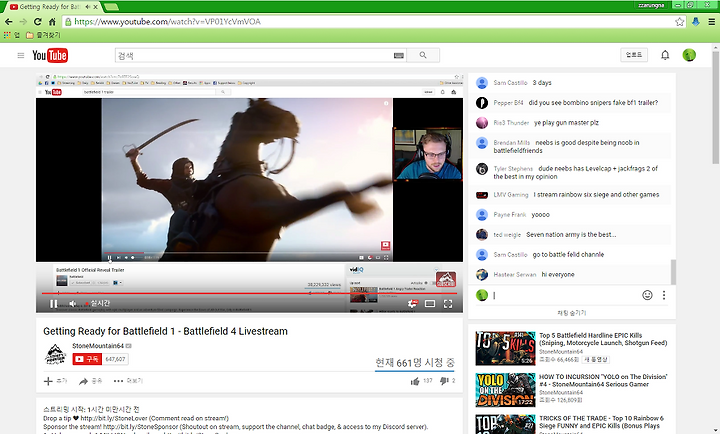The width and height of the screenshot is (720, 434).
Task: Click Sam Castillo's avatar on '3 days'
Action: pos(482,83)
